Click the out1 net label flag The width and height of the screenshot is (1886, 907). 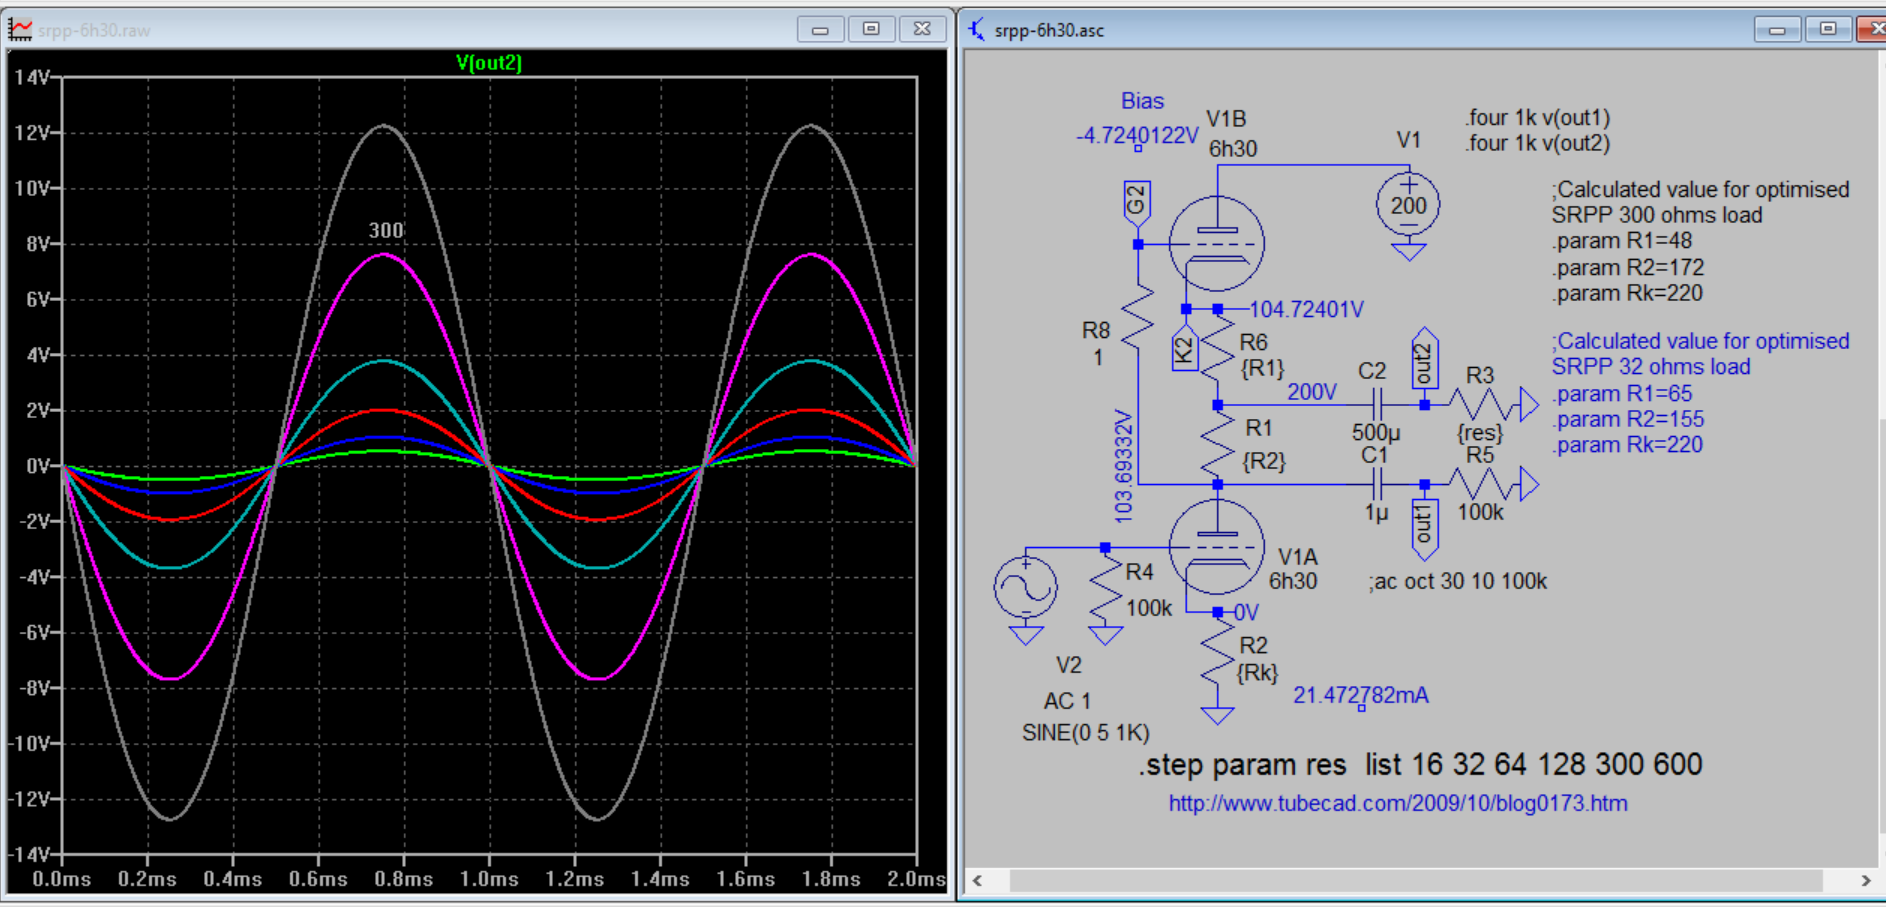1424,529
